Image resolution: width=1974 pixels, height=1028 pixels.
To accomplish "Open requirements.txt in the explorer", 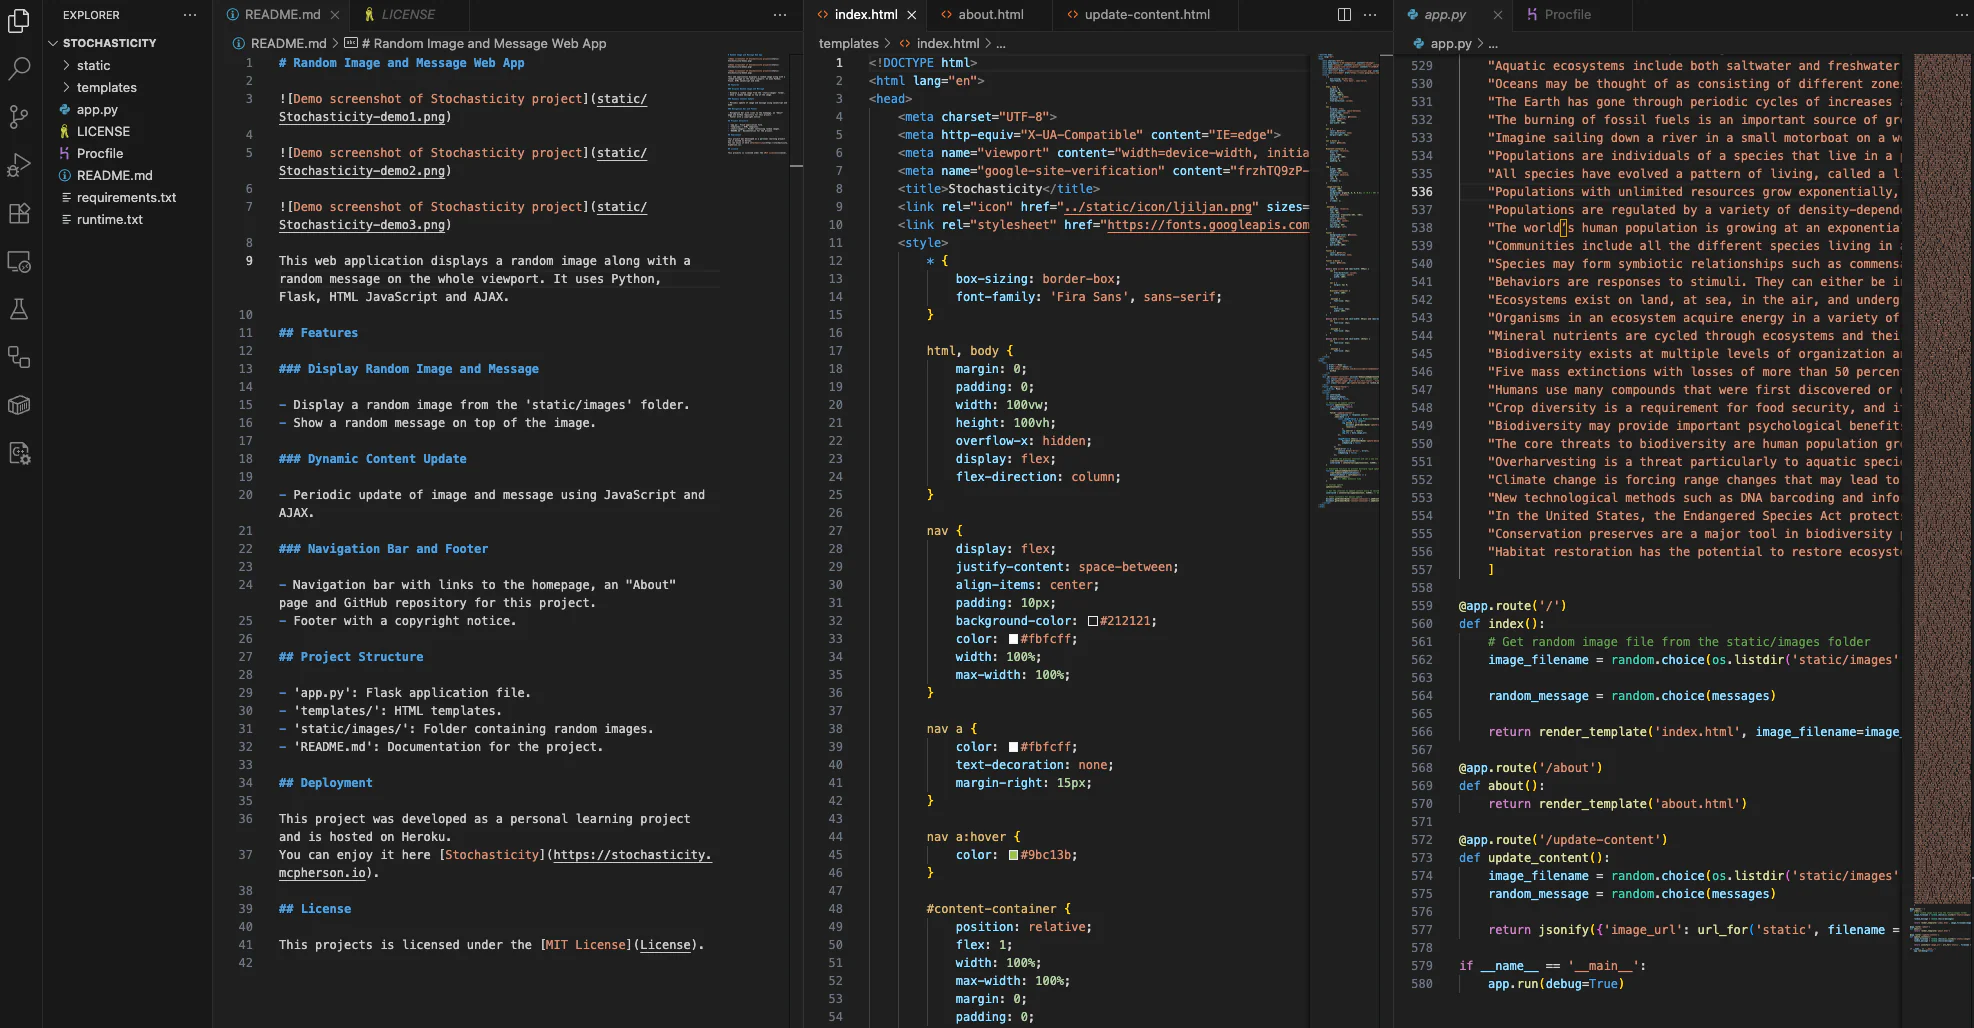I will tap(126, 197).
